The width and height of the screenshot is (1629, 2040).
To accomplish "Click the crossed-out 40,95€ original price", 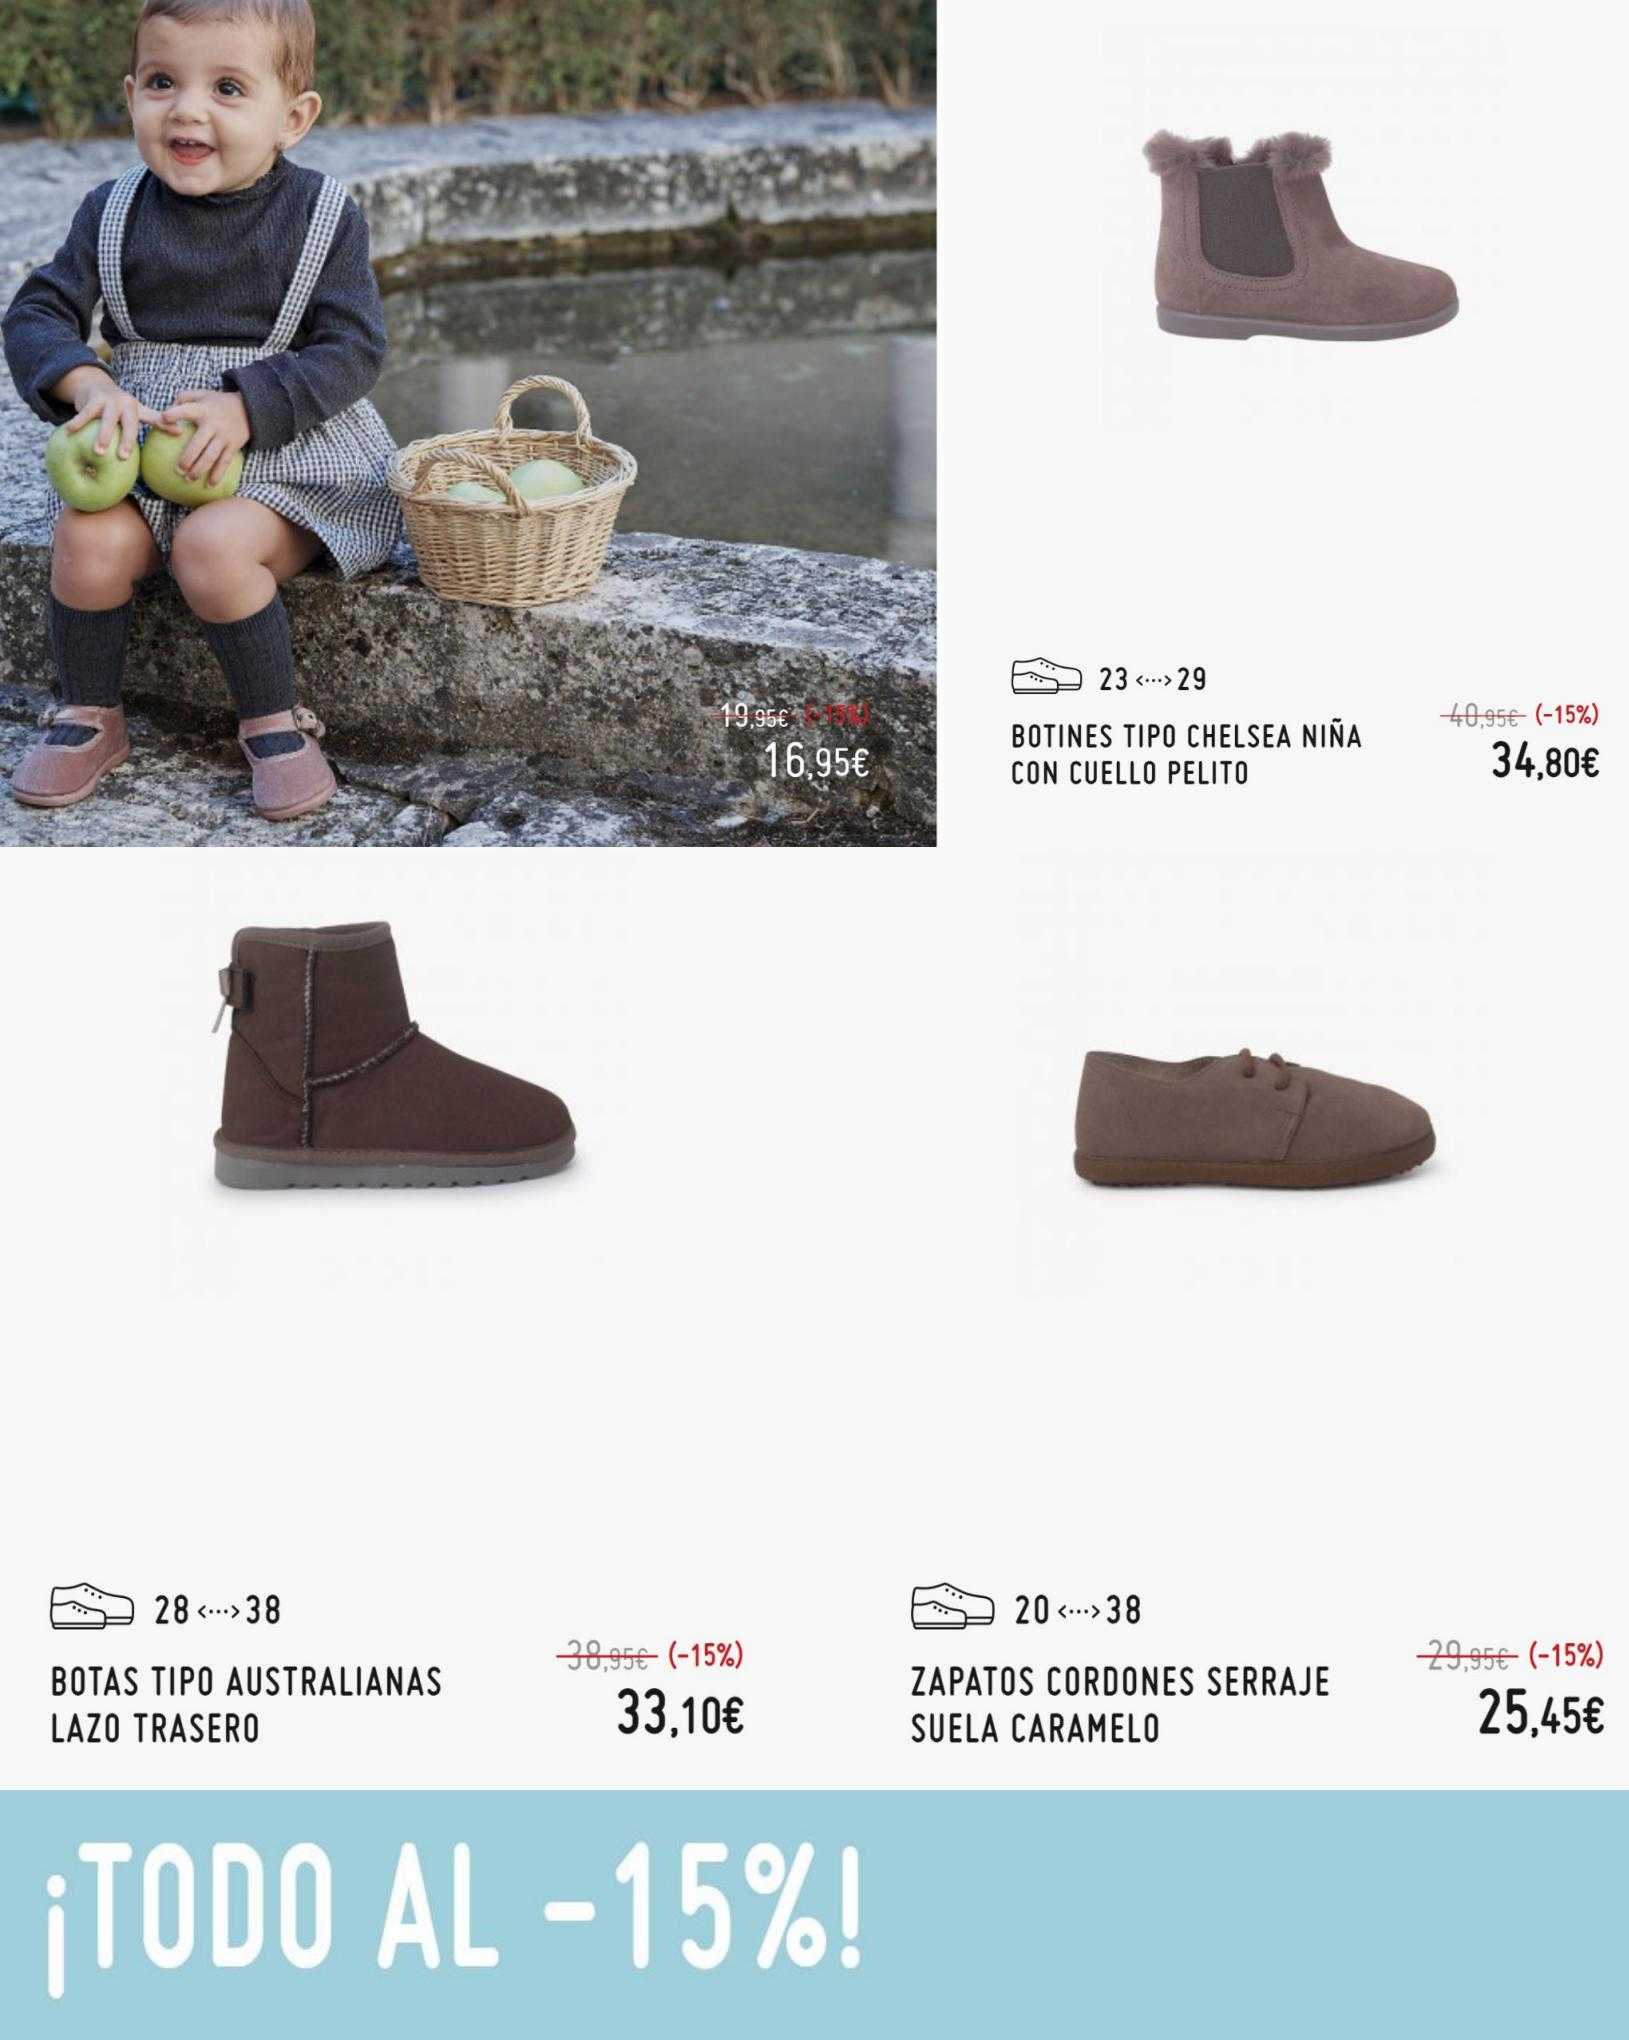I will [x=1482, y=716].
